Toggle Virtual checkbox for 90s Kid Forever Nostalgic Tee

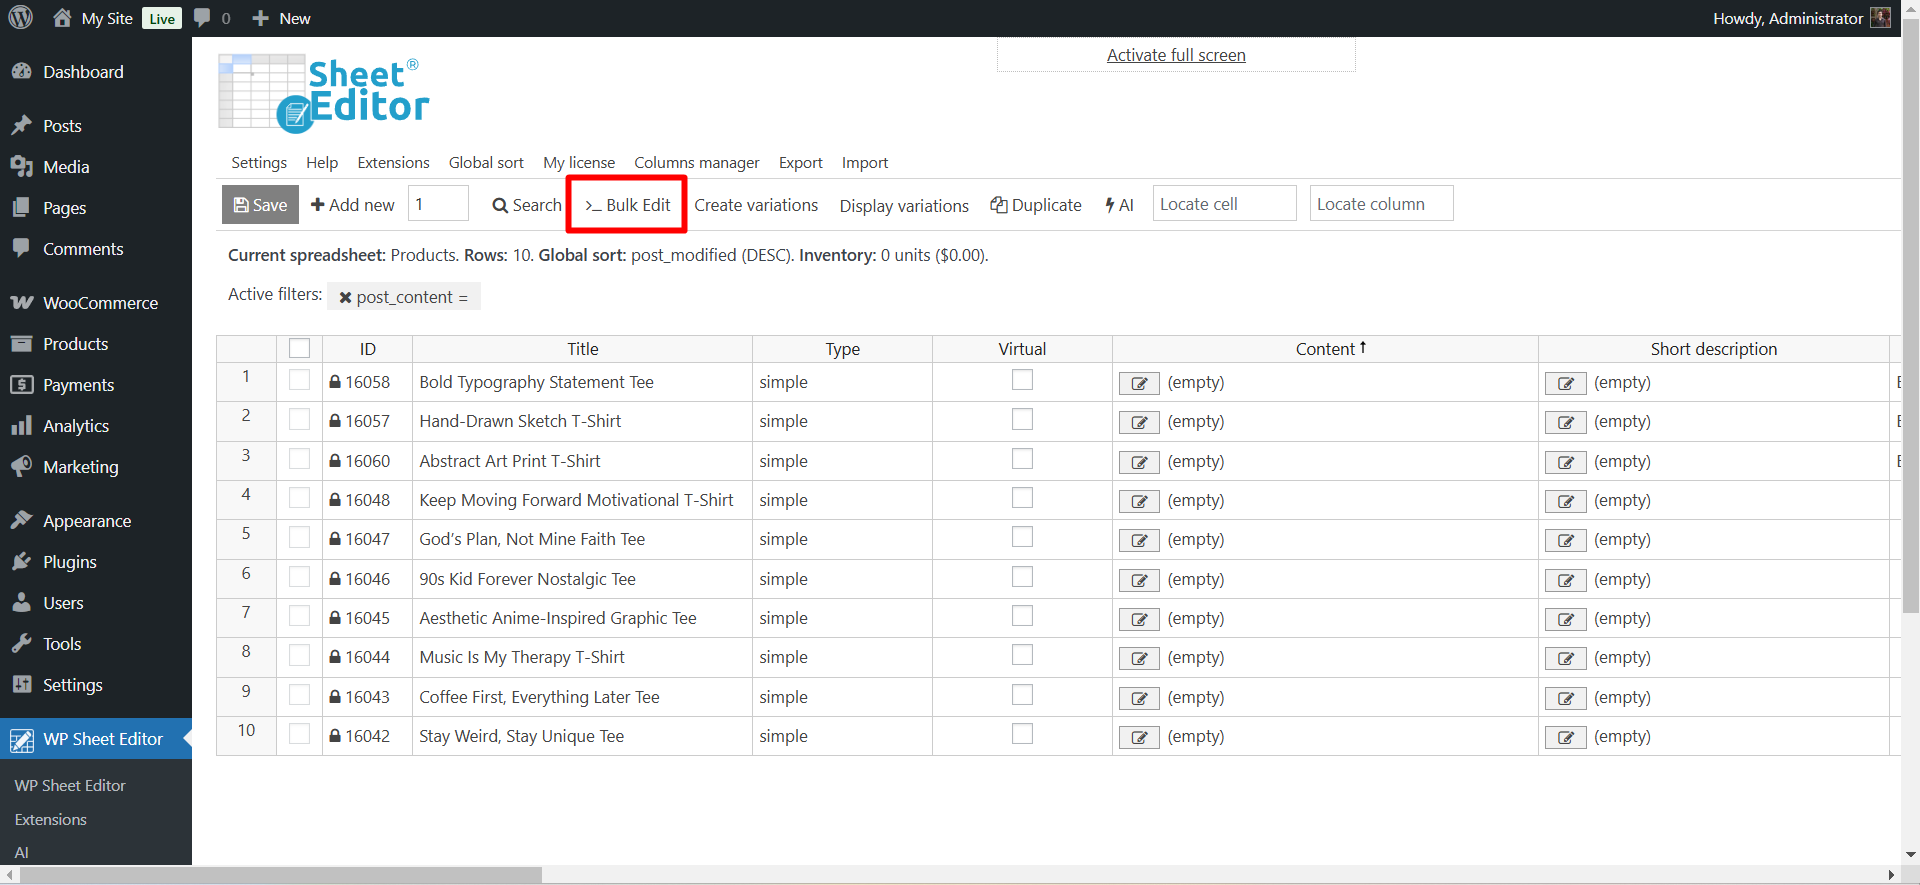(1022, 577)
